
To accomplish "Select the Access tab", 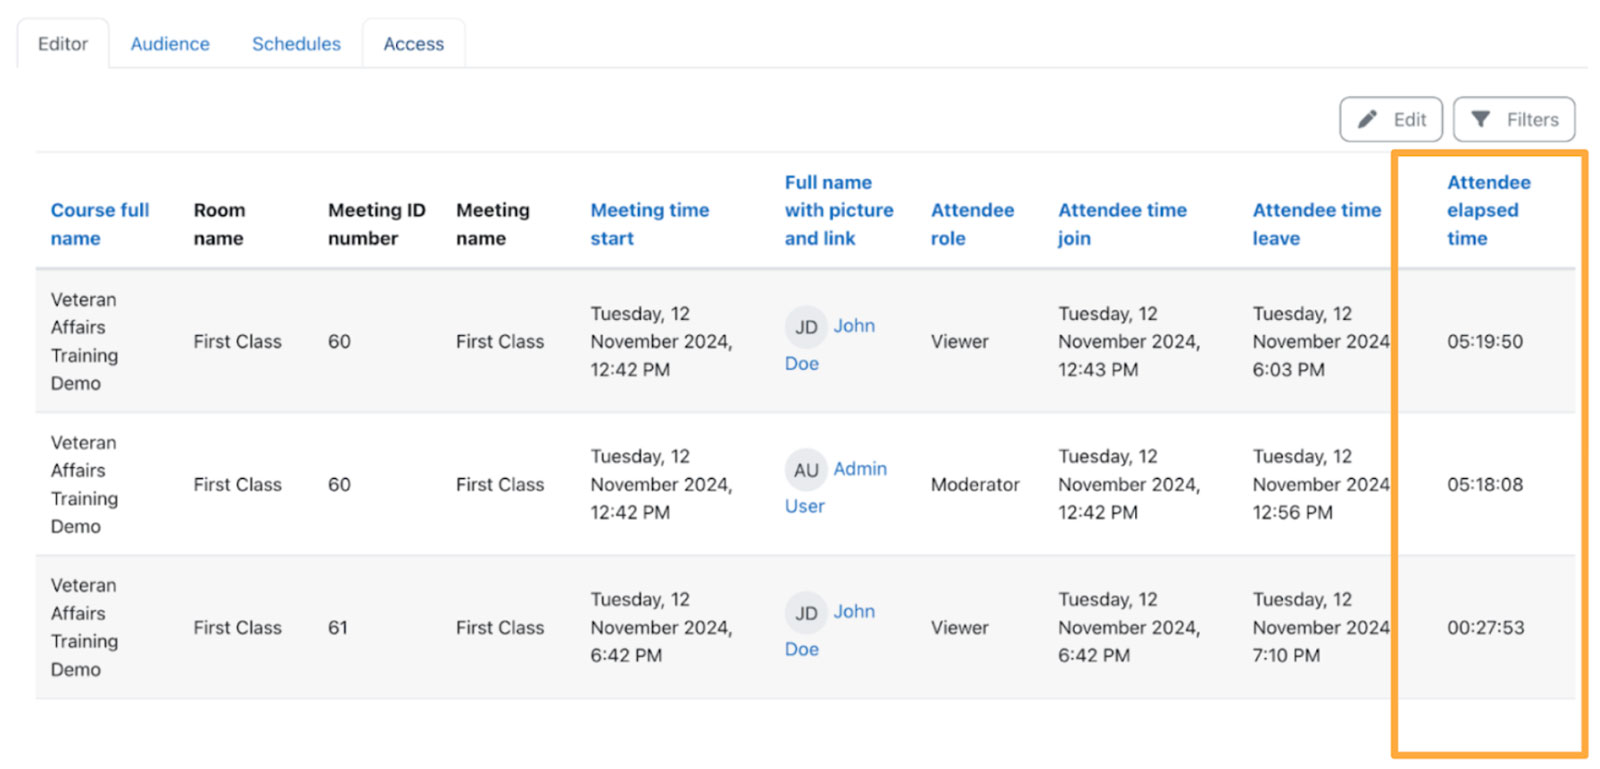I will [x=413, y=44].
